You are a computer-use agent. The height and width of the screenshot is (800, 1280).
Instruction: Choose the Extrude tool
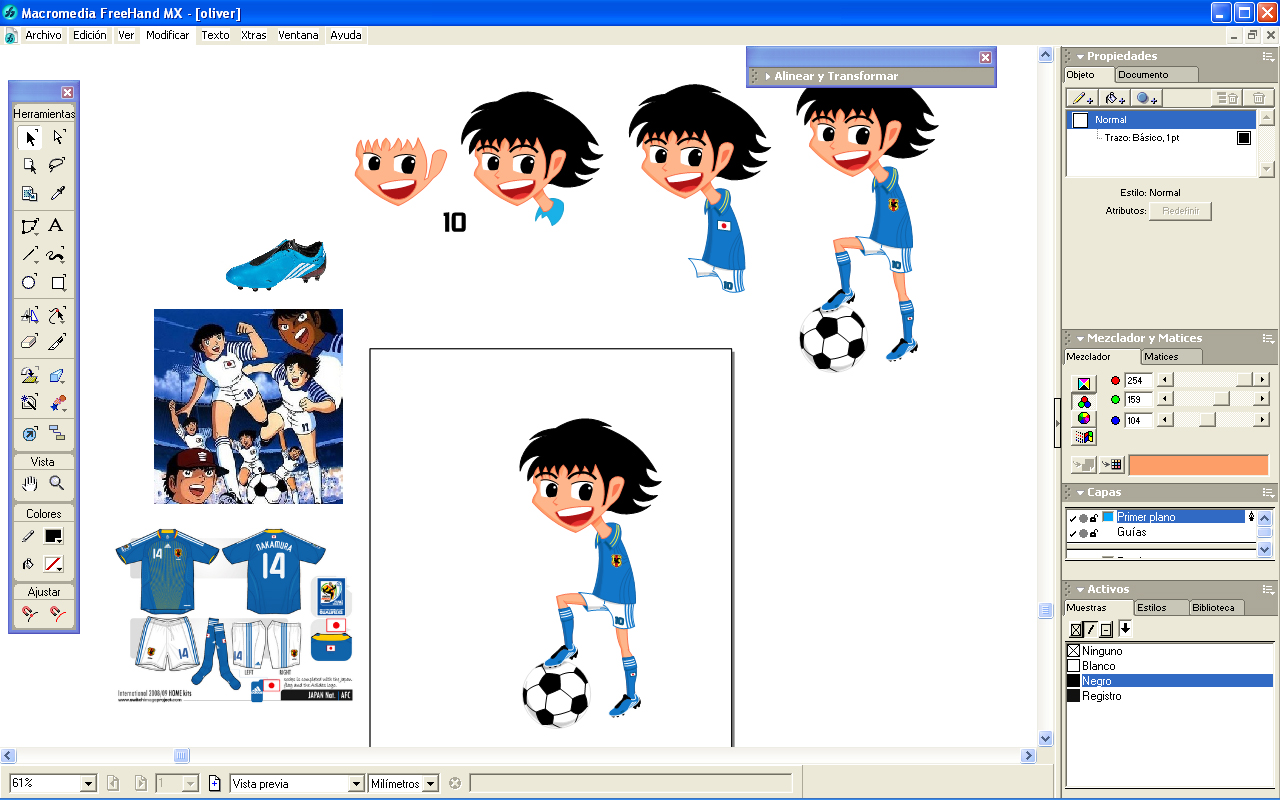pos(58,376)
